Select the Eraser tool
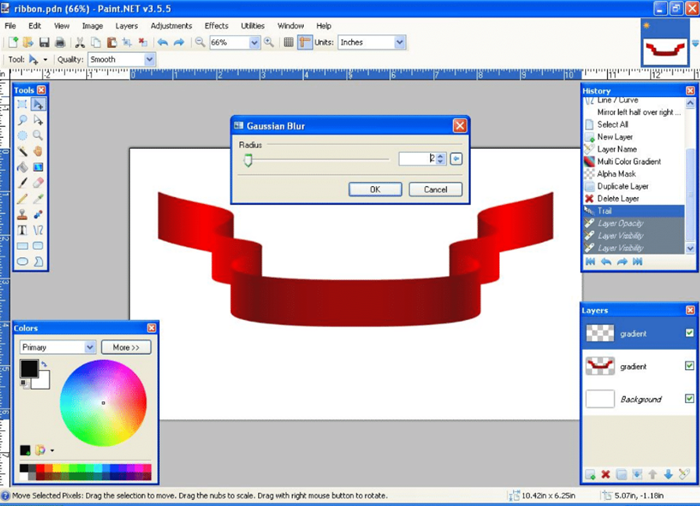Screen dimensions: 700x506 pyautogui.click(x=38, y=183)
